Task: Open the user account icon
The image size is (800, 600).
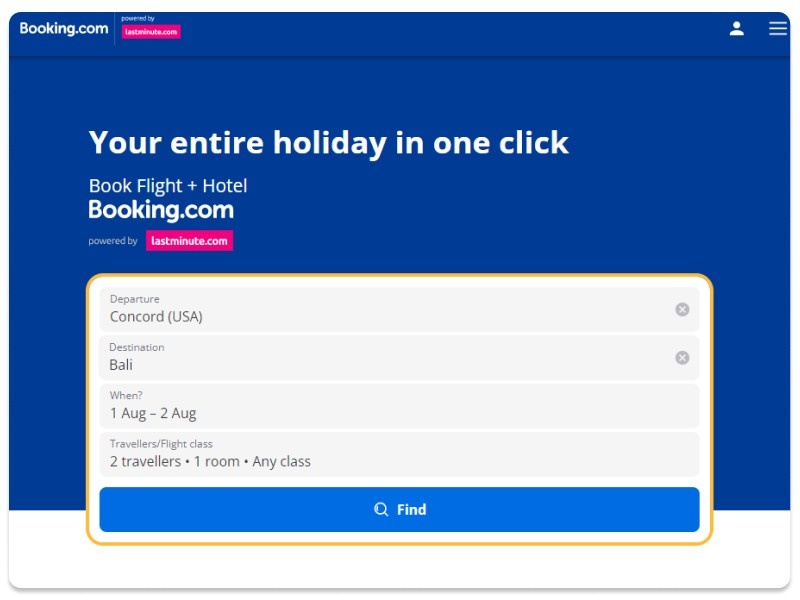Action: tap(737, 28)
